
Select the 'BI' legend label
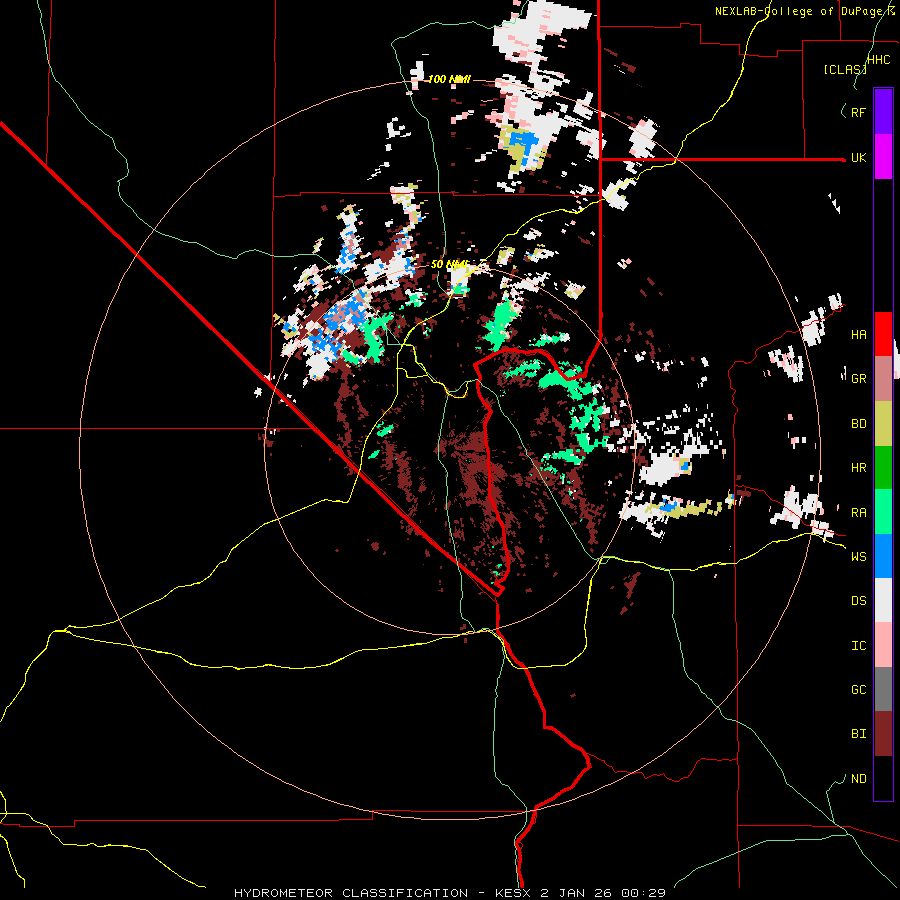858,734
